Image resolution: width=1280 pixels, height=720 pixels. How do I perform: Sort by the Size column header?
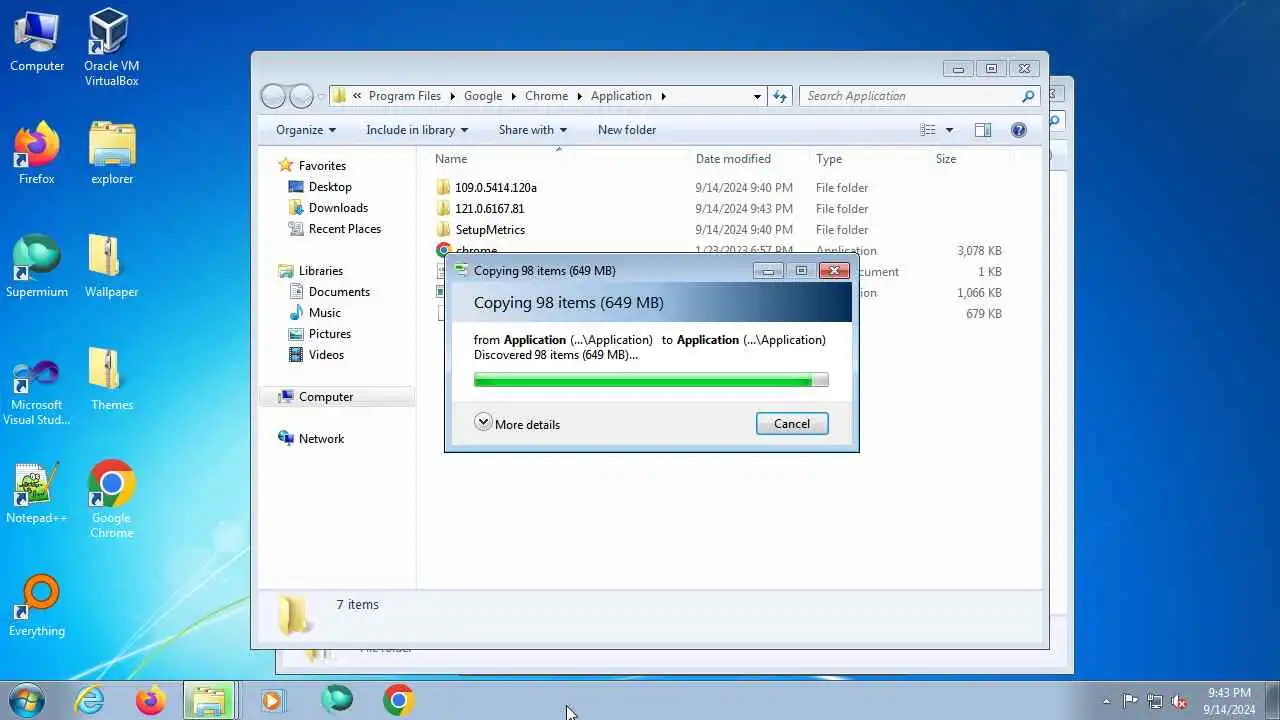946,159
